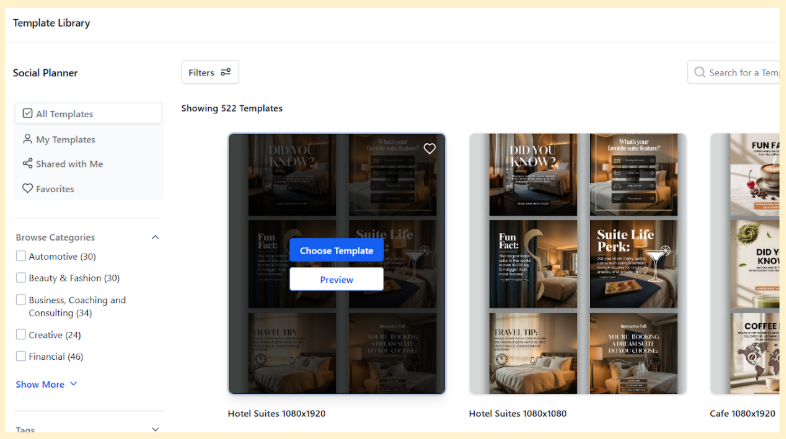
Task: Open Shared with Me in sidebar
Action: (x=88, y=164)
